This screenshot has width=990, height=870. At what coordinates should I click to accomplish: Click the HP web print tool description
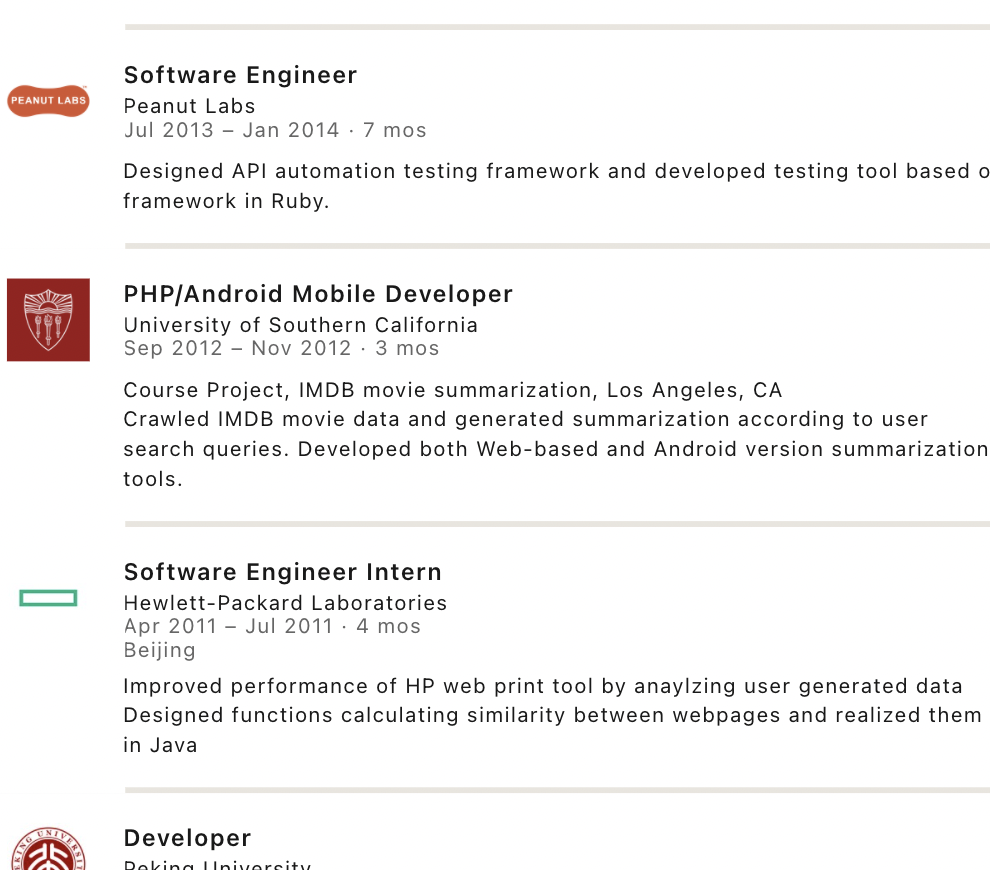tap(542, 686)
